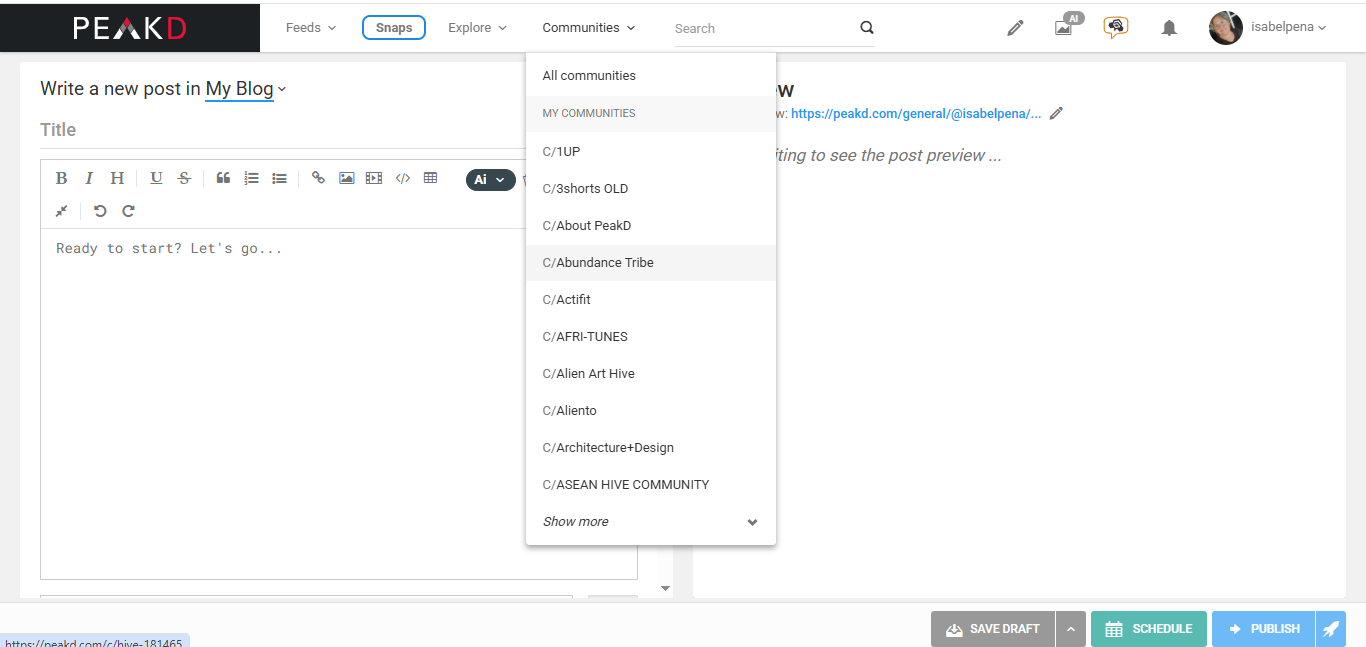Insert a link with the chain icon
1366x647 pixels.
[318, 178]
